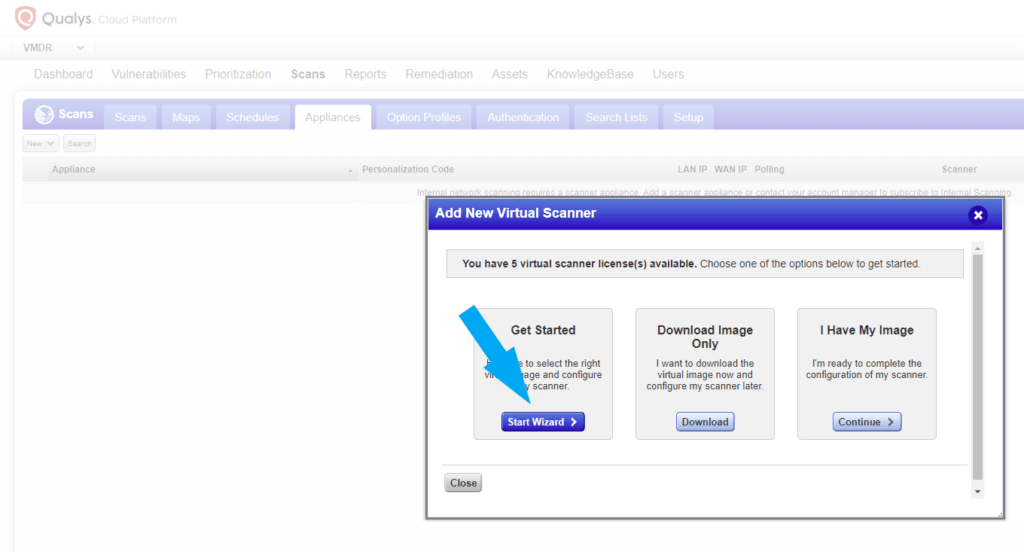Click the Continue button
This screenshot has height=552, width=1024.
(867, 422)
